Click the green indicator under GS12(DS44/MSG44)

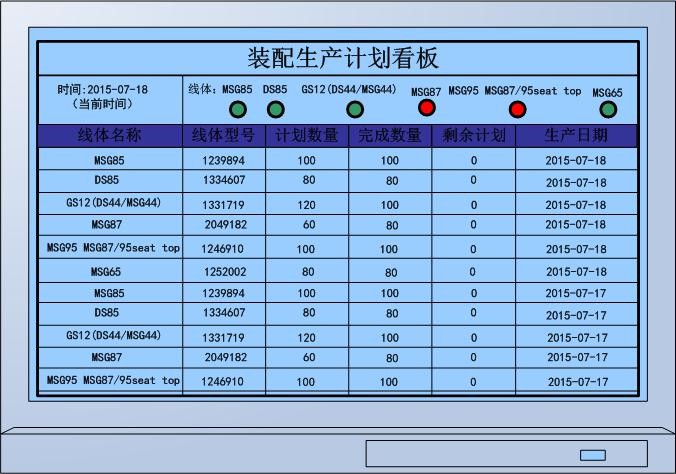[354, 109]
